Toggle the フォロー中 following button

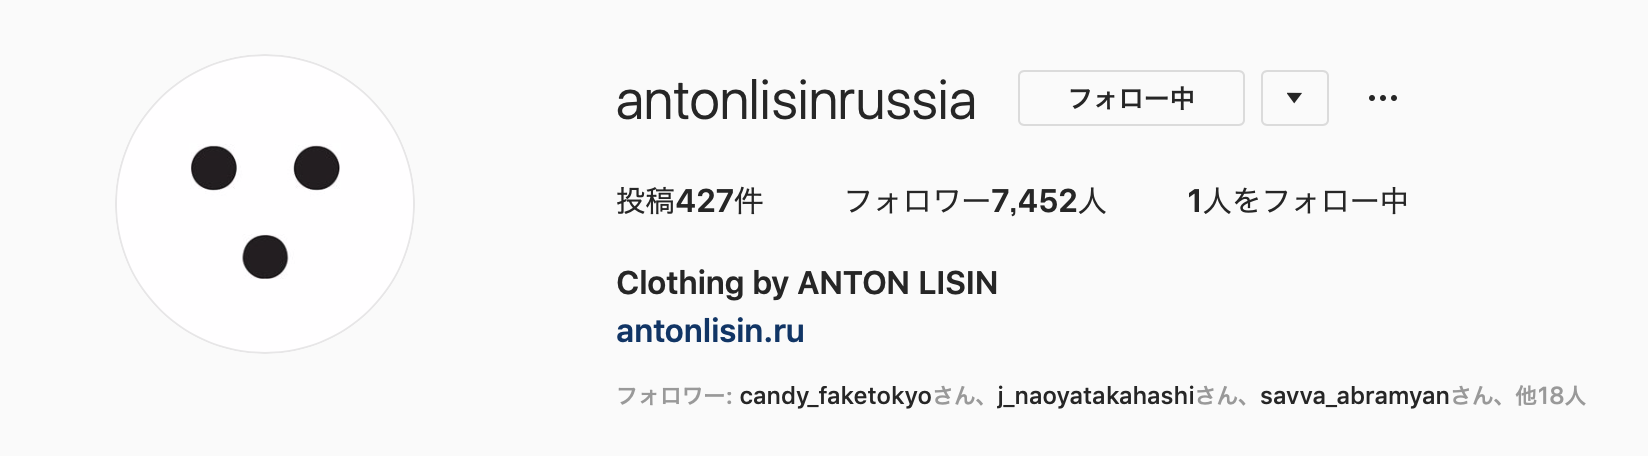tap(1131, 98)
